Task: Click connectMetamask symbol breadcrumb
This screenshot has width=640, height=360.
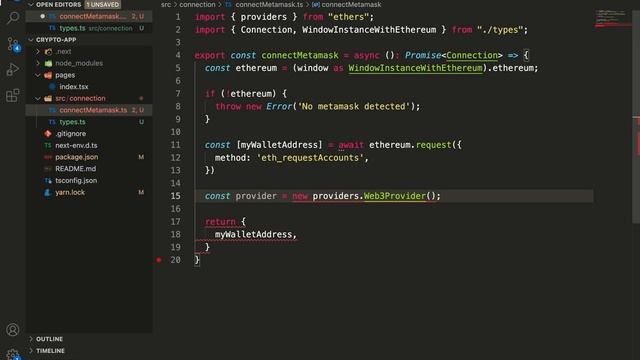Action: tap(351, 4)
